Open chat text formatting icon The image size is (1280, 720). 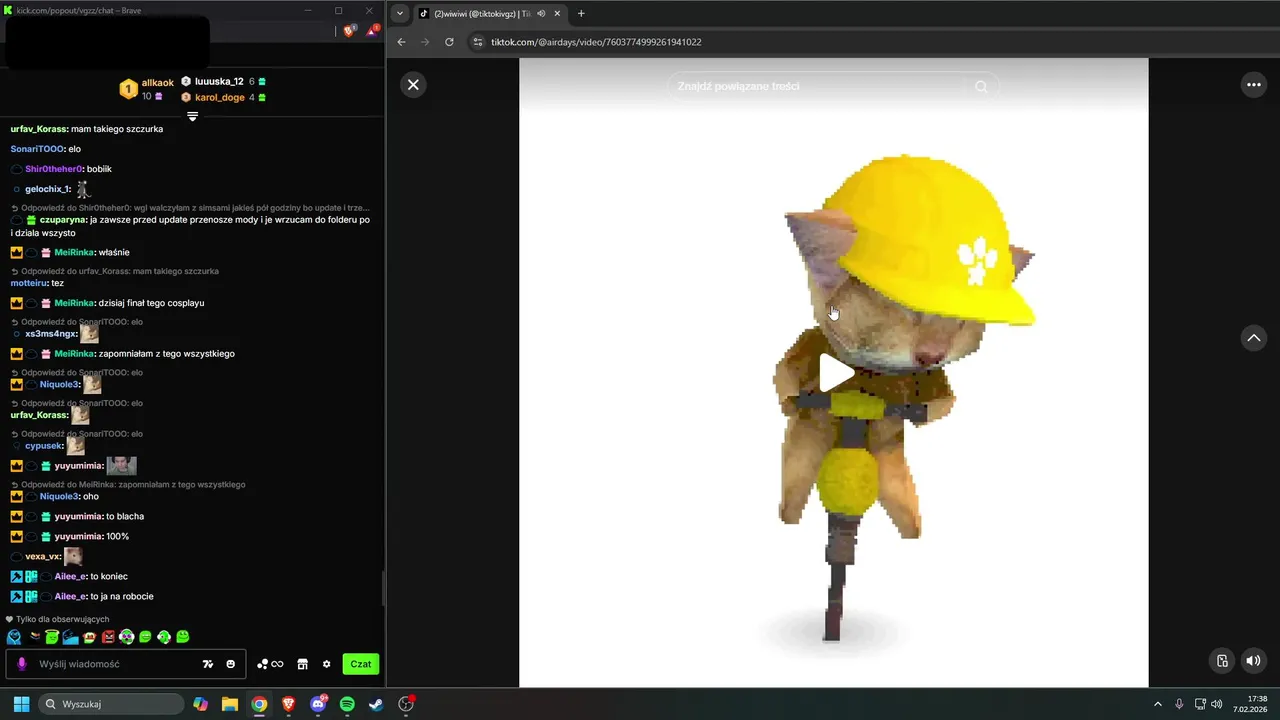click(208, 664)
